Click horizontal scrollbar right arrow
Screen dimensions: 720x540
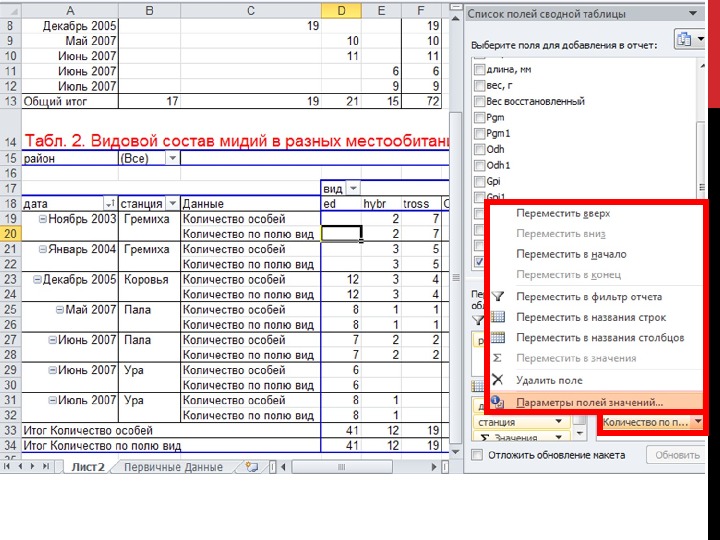click(434, 467)
